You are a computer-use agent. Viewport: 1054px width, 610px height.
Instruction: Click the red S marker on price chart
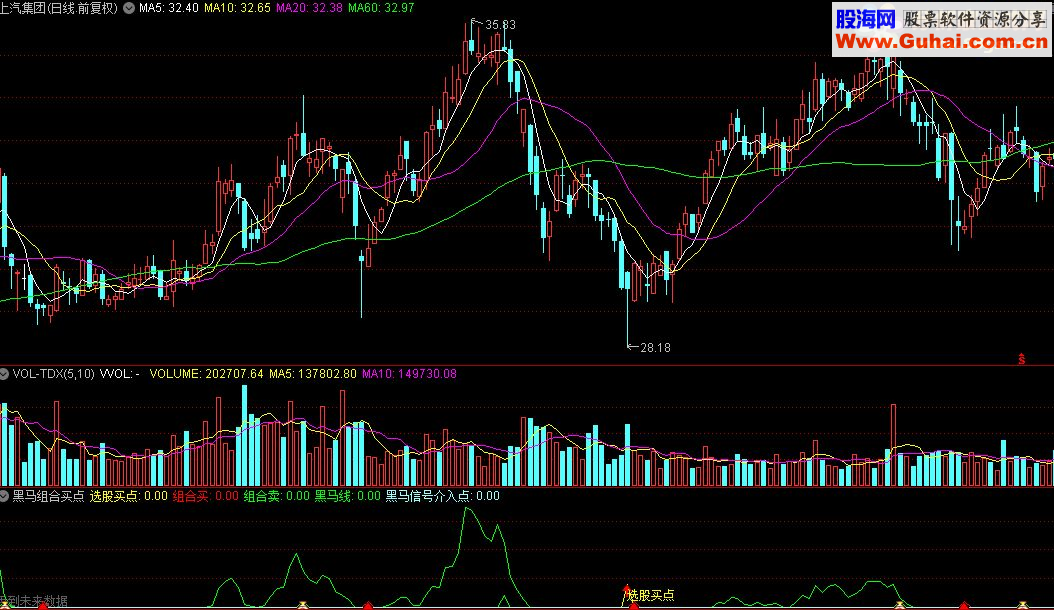coord(1021,359)
